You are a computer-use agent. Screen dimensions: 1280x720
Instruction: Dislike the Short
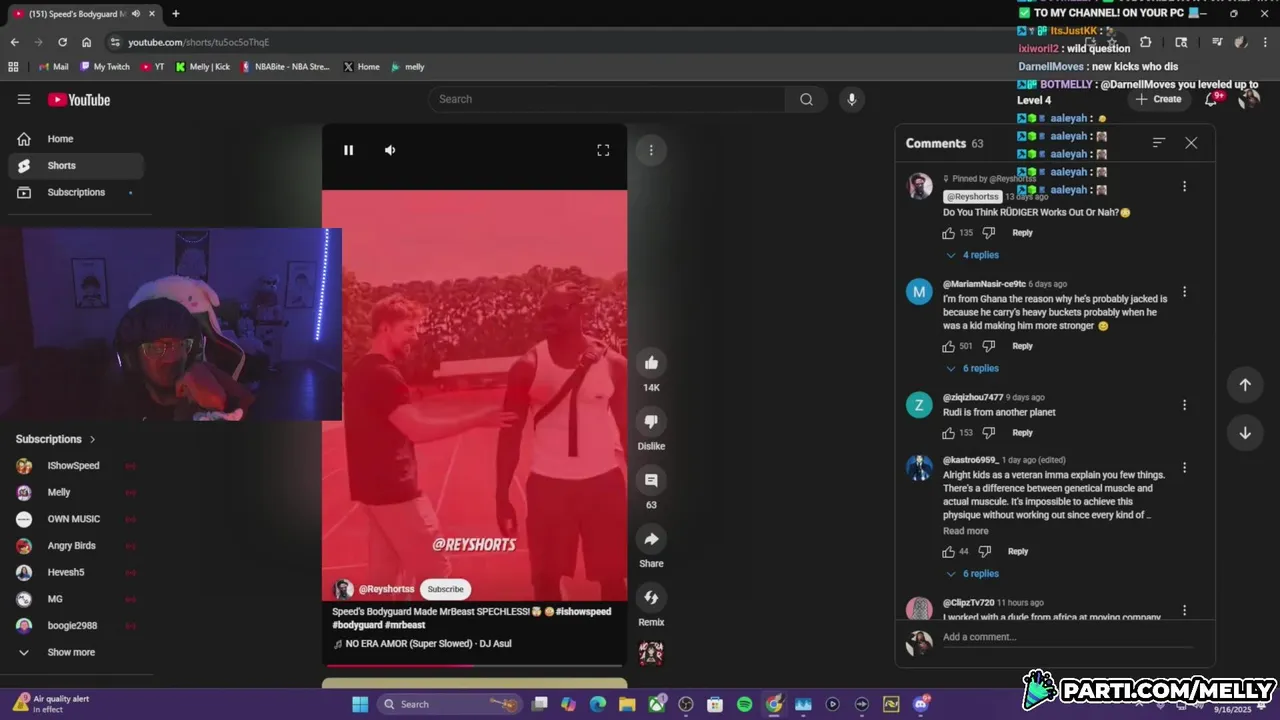tap(651, 421)
